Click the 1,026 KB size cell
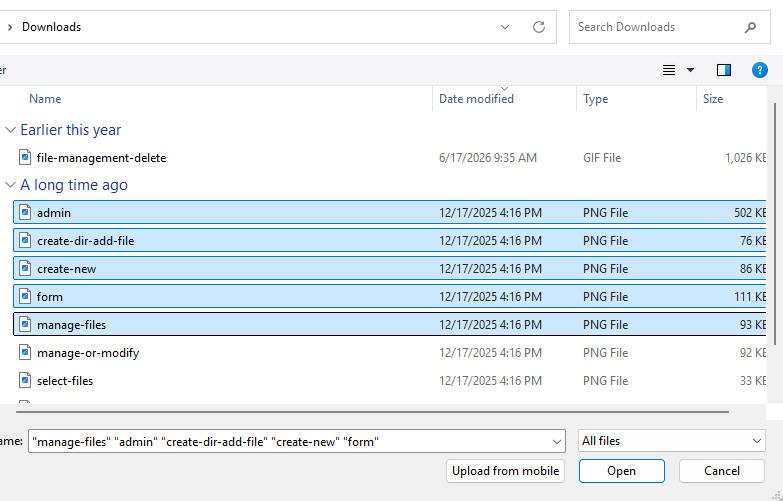This screenshot has width=783, height=501. 746,158
